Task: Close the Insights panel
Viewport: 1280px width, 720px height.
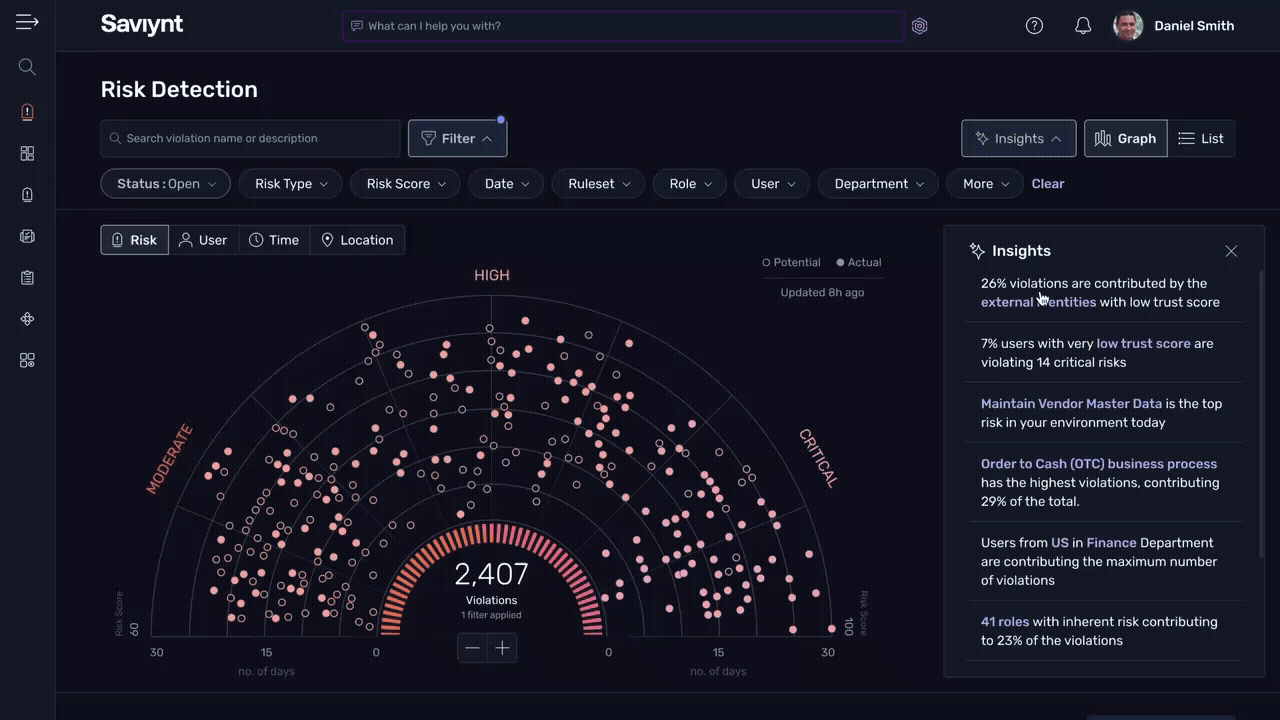Action: (x=1231, y=251)
